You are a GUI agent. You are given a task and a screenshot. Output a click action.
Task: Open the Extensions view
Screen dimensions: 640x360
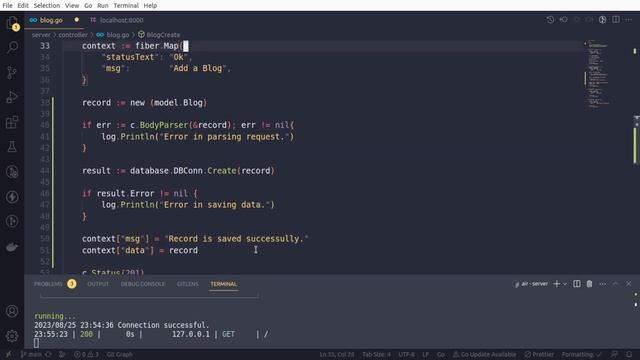(12, 122)
